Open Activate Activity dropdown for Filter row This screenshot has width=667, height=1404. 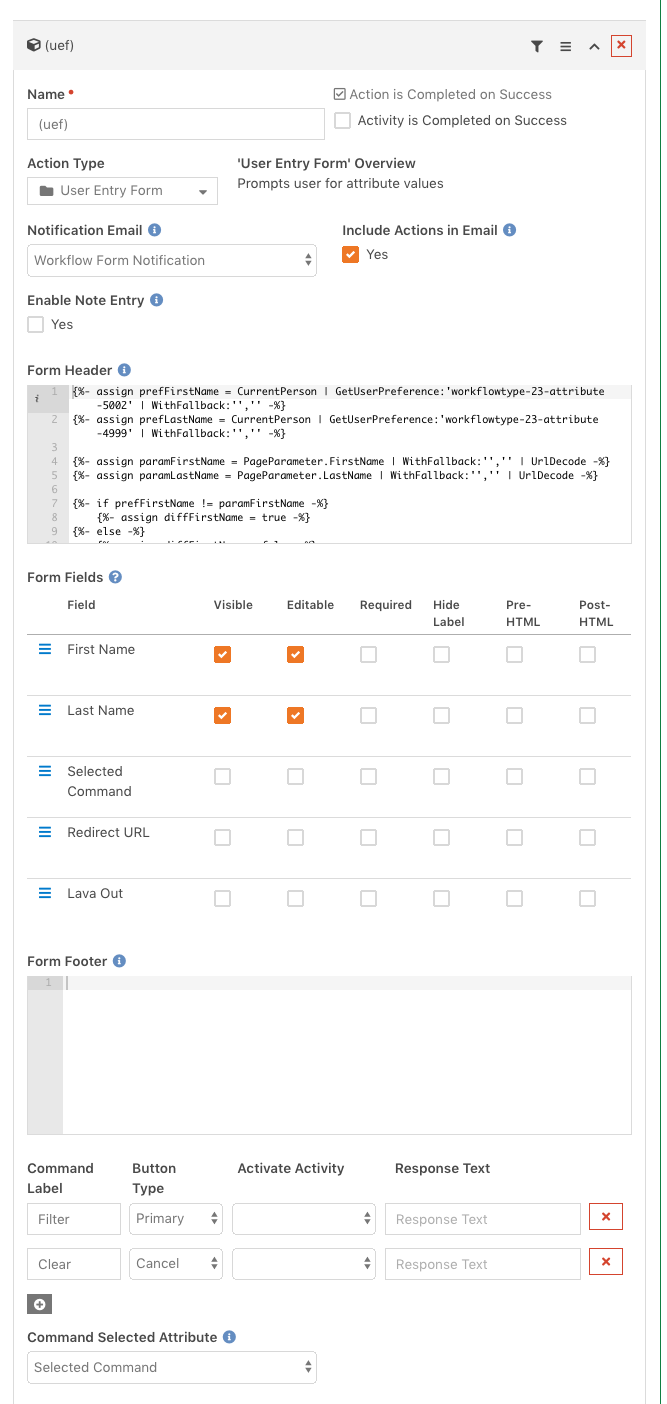click(x=304, y=1219)
